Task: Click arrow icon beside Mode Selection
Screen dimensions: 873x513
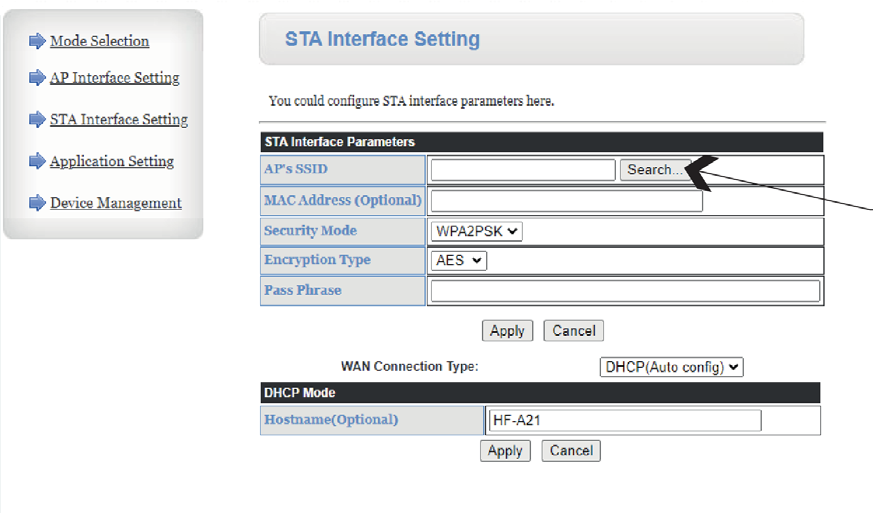Action: pos(37,41)
